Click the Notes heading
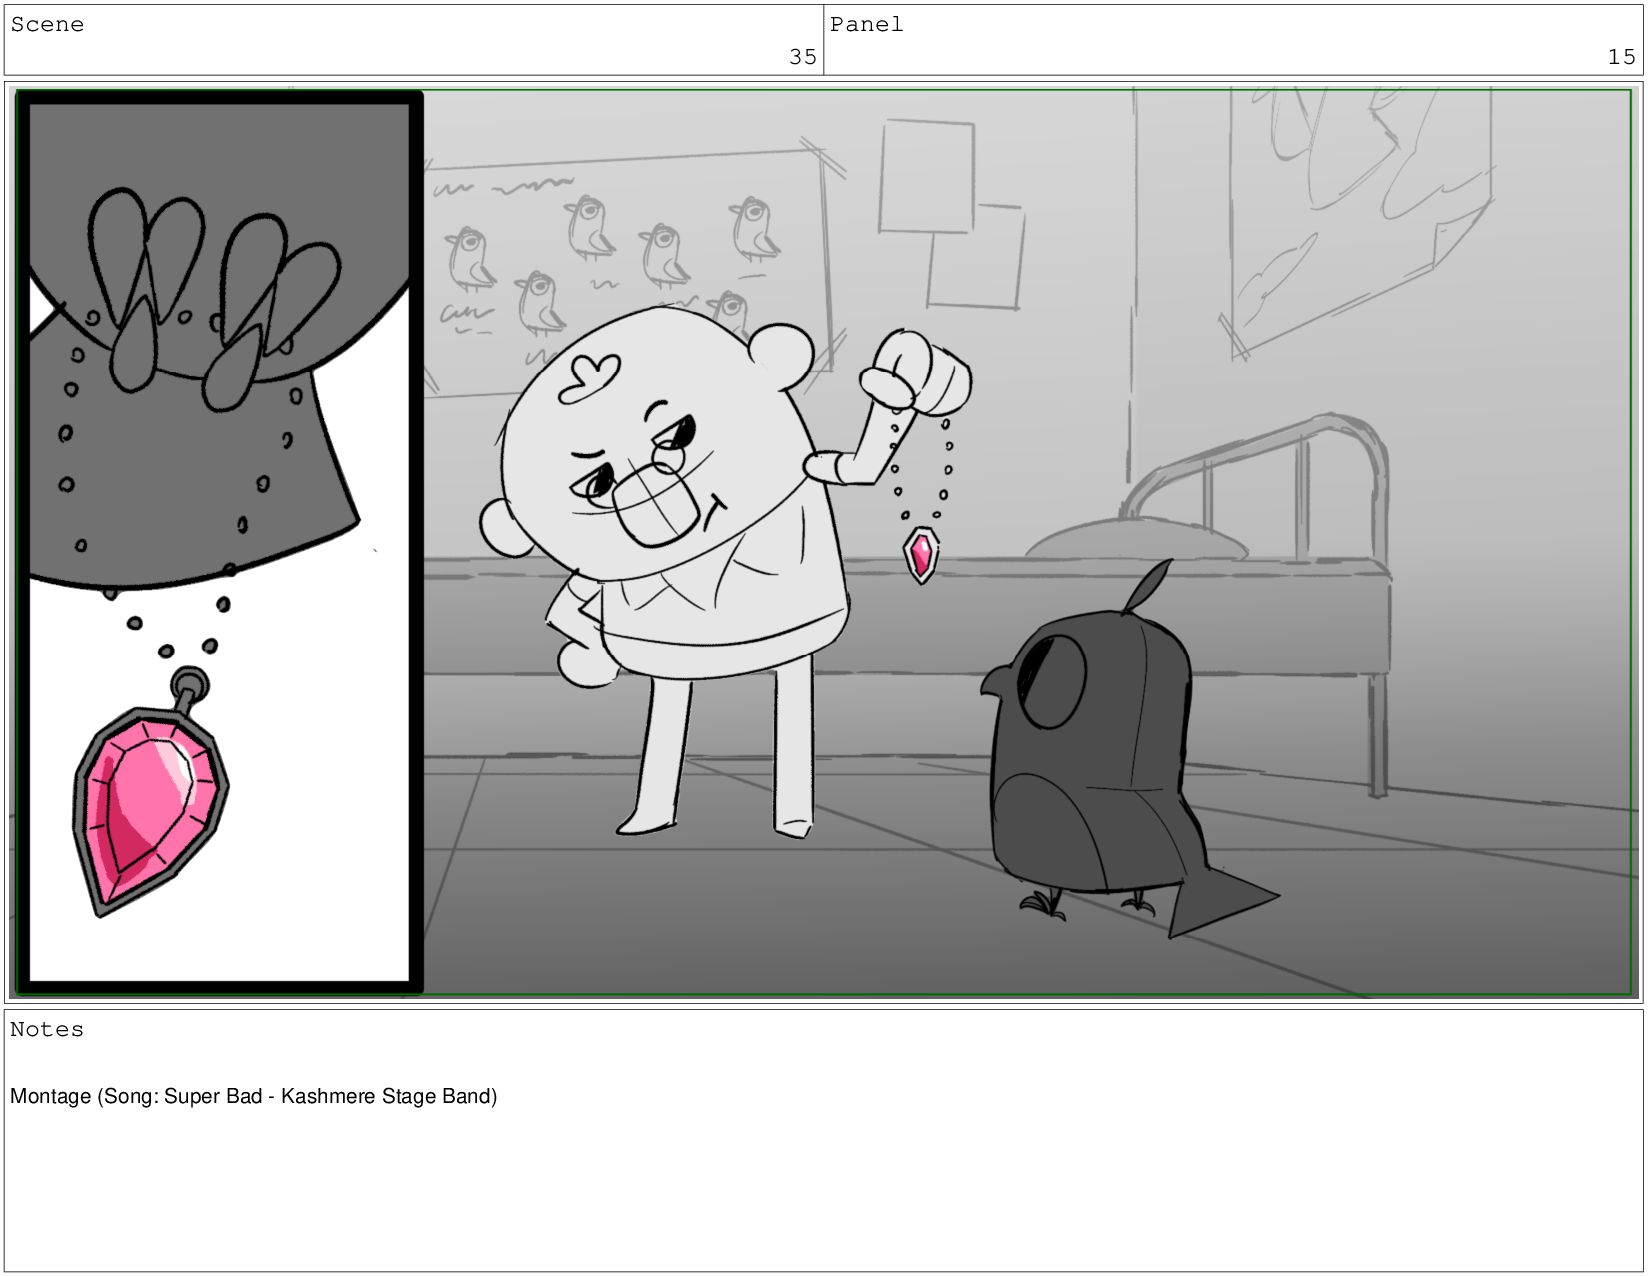The image size is (1648, 1276). [x=47, y=1029]
